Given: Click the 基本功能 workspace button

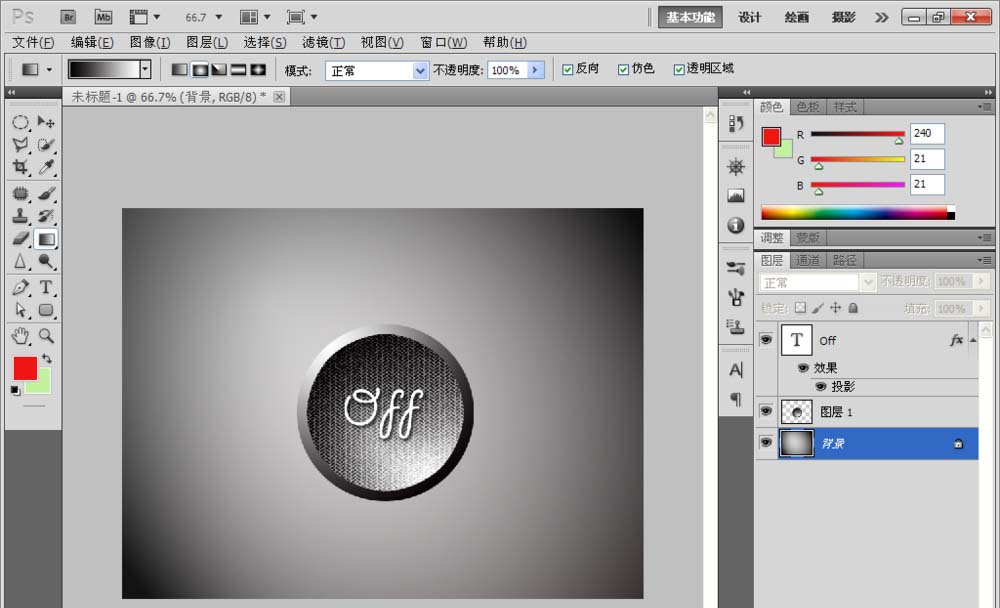Looking at the screenshot, I should pyautogui.click(x=692, y=17).
